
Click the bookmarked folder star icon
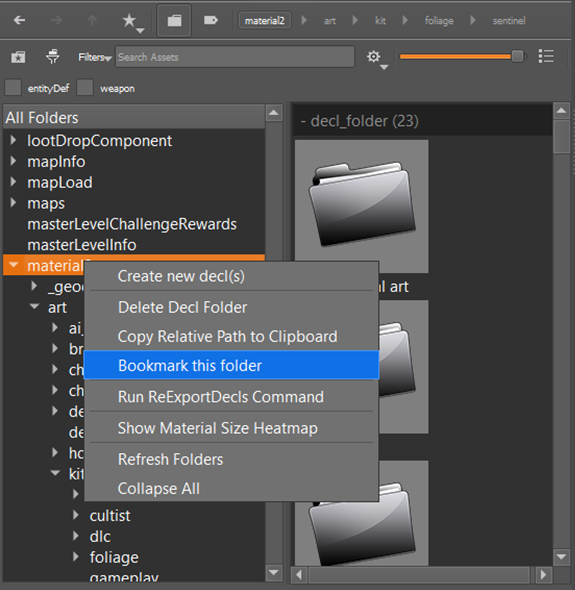[18, 57]
